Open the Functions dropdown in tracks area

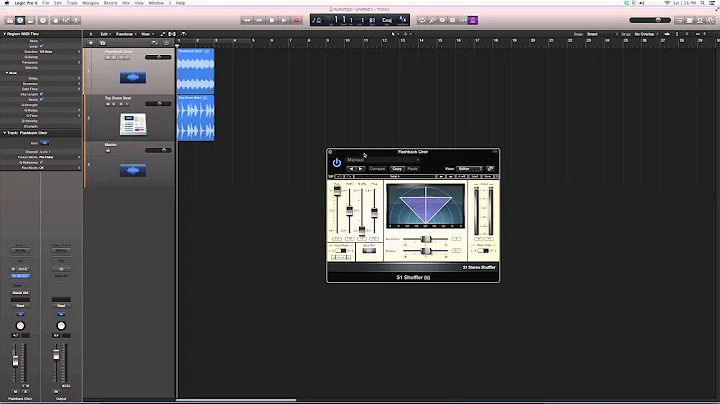click(x=124, y=34)
